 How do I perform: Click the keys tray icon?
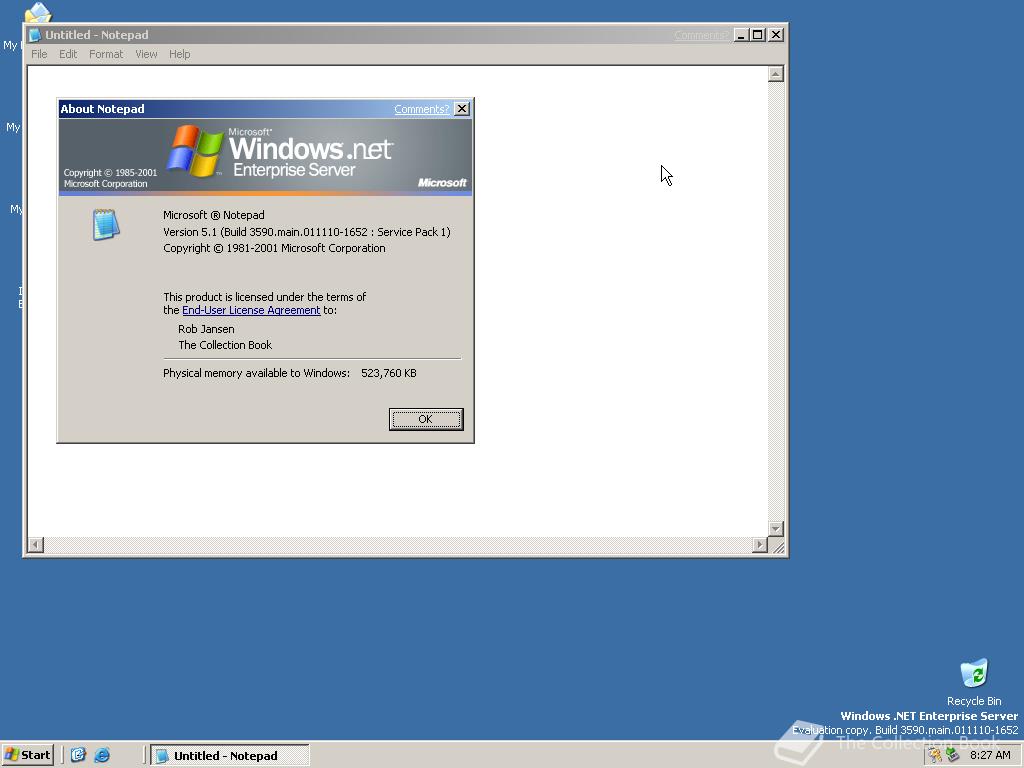click(x=935, y=755)
